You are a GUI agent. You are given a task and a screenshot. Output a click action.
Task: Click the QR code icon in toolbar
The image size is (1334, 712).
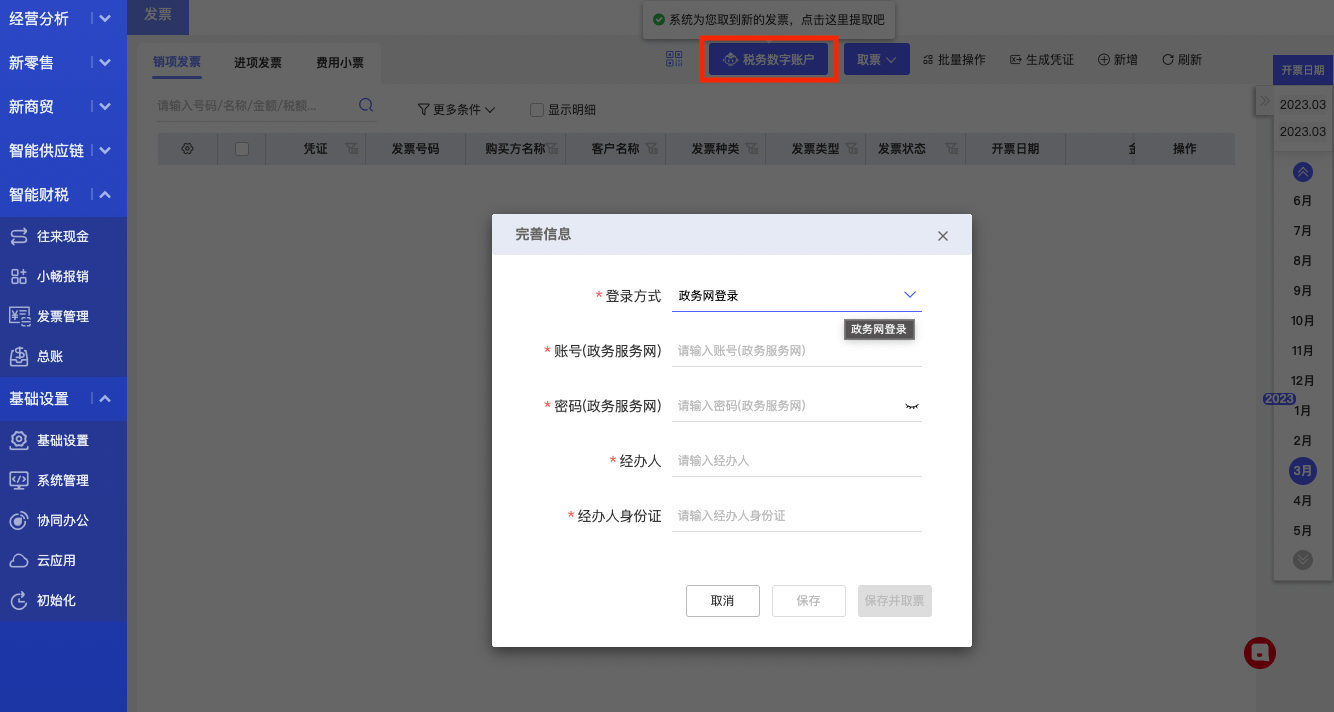pos(674,59)
